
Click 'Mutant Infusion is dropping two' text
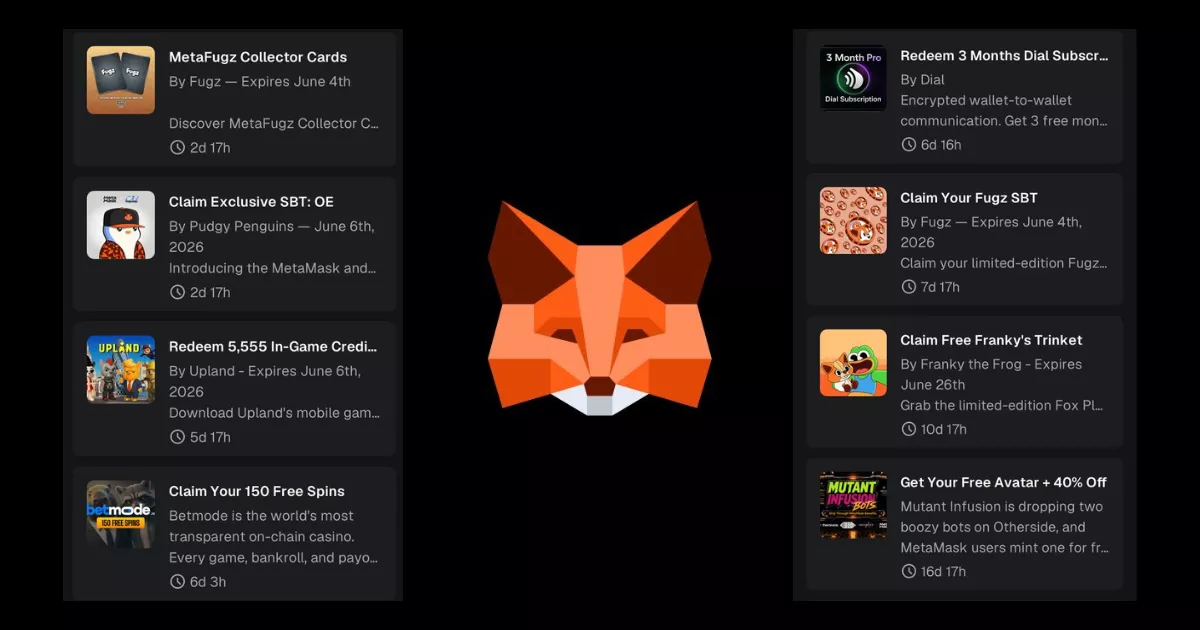[x=1001, y=507]
